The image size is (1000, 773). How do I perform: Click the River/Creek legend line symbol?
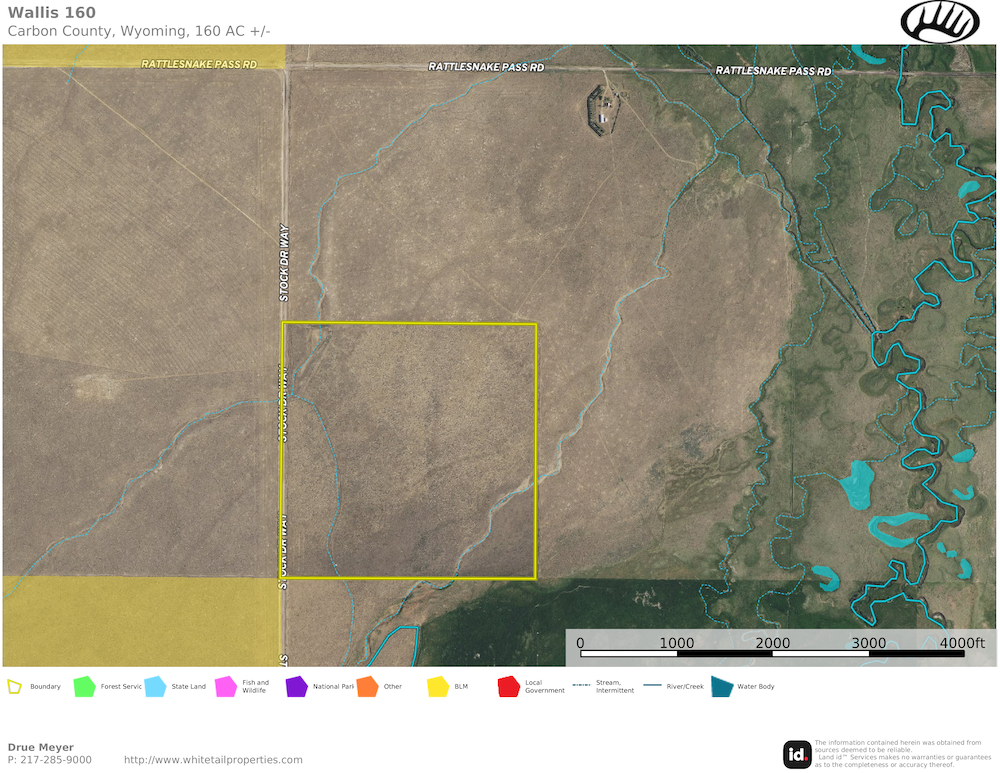pyautogui.click(x=653, y=687)
